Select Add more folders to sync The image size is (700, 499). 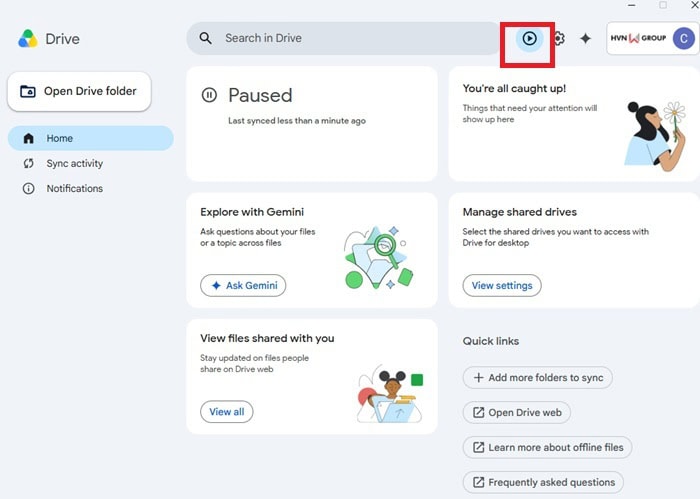[x=538, y=378]
